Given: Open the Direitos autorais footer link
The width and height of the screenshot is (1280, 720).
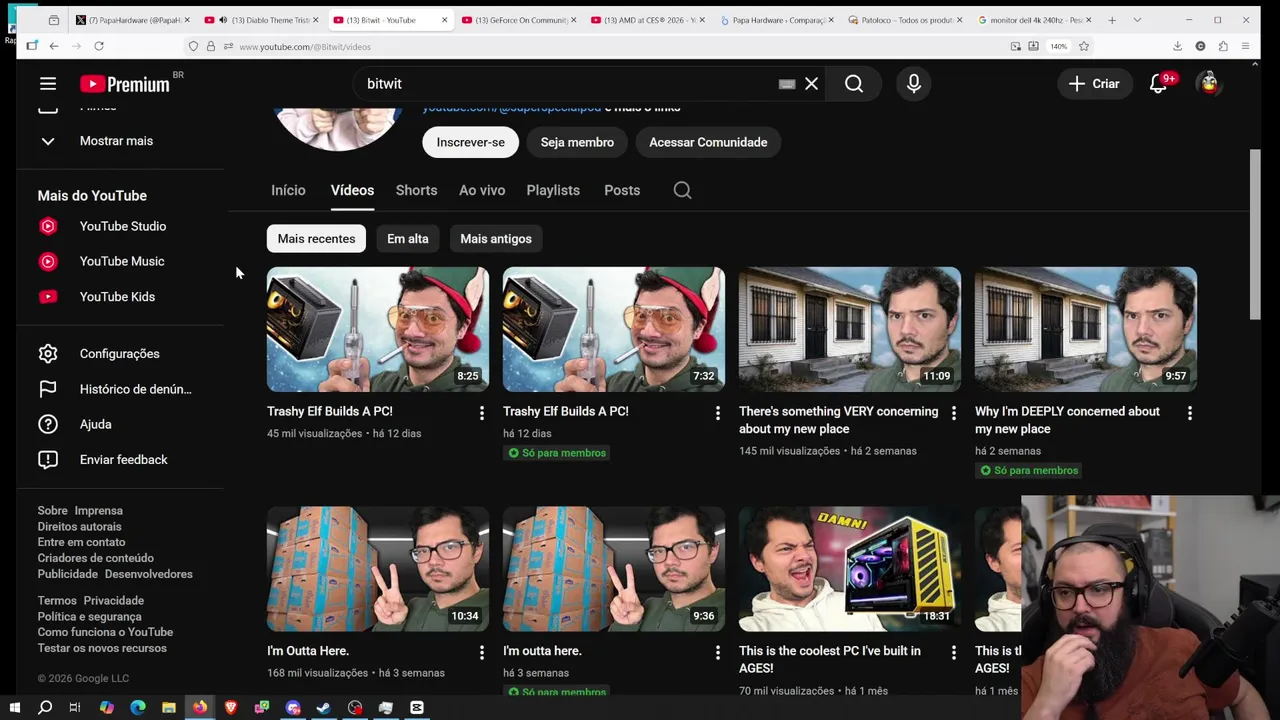Looking at the screenshot, I should click(x=79, y=527).
